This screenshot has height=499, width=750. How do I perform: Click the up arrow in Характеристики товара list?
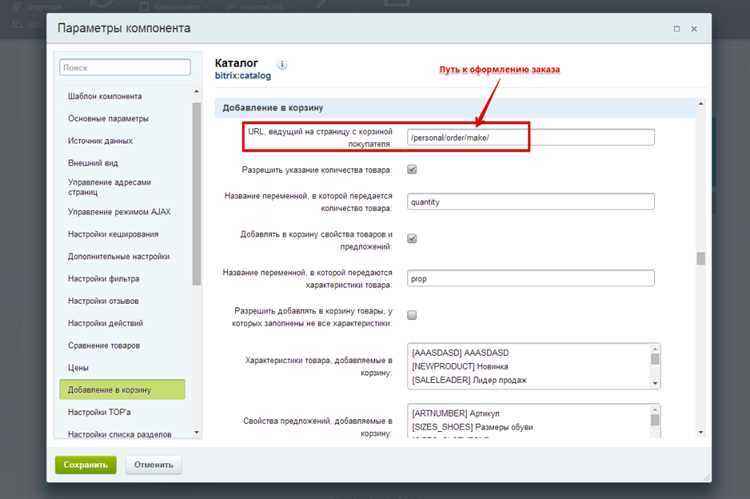click(655, 348)
